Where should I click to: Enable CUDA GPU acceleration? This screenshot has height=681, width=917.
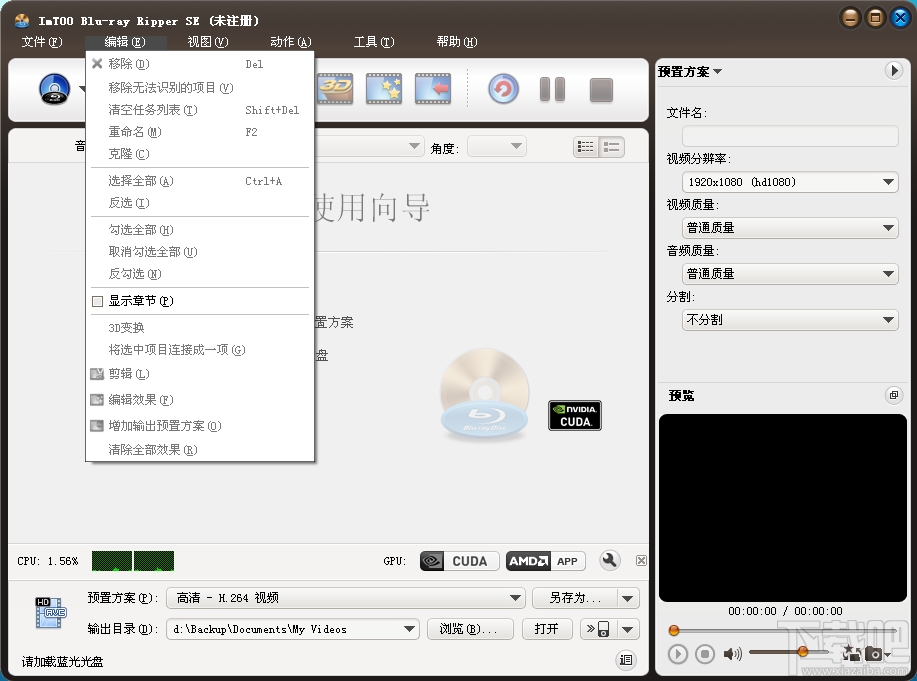point(458,561)
